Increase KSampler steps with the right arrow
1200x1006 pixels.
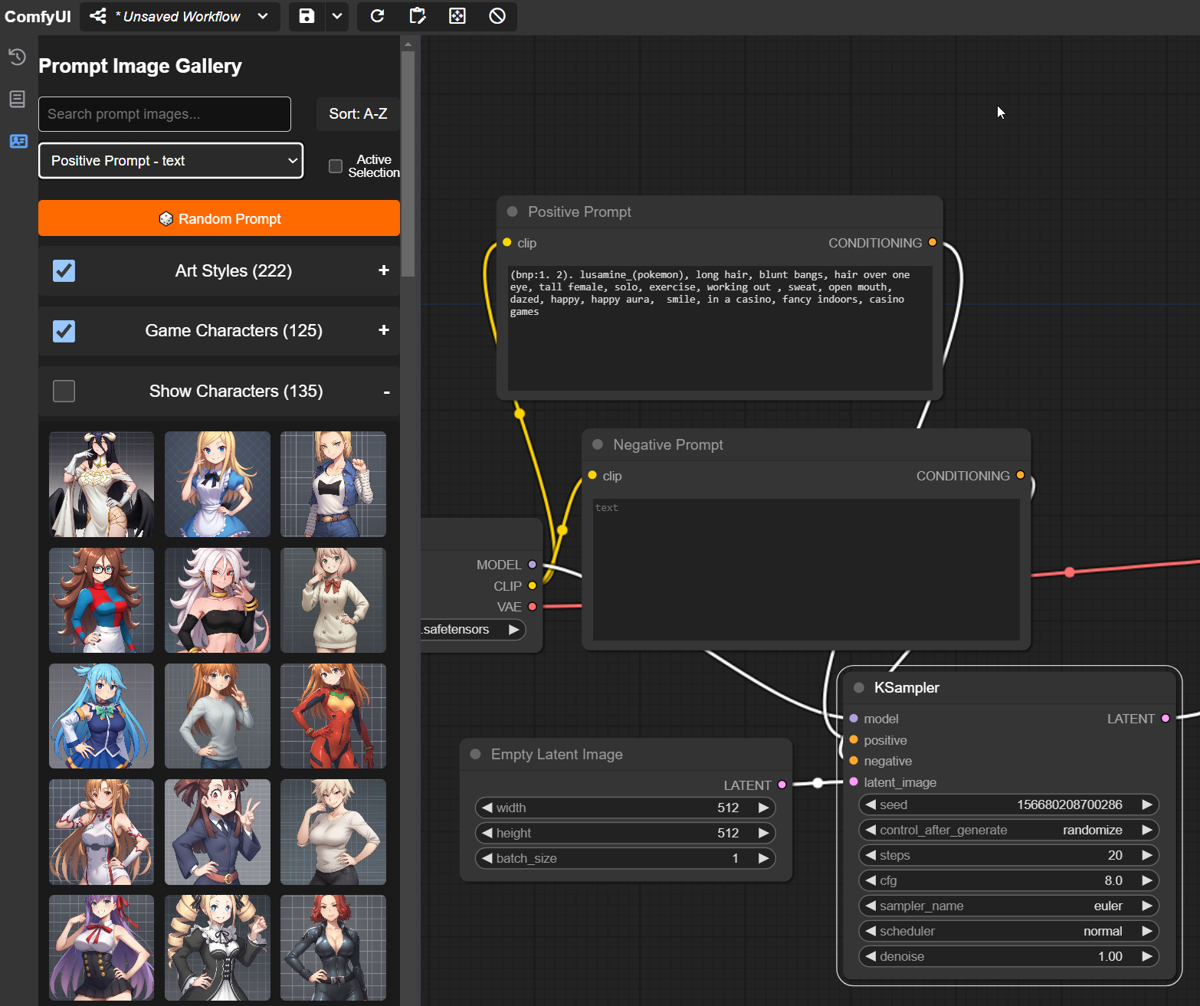(x=1147, y=855)
